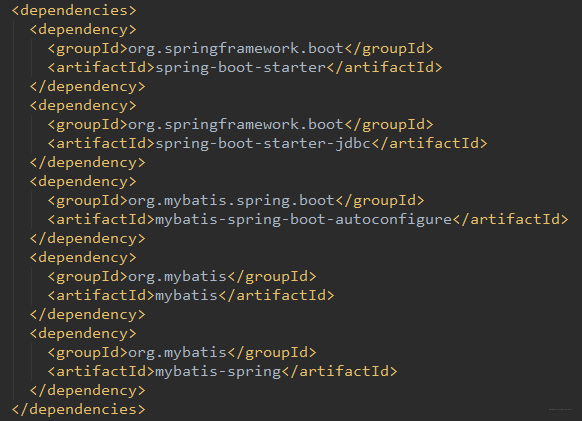Click the last opening dependency tag
This screenshot has height=421, width=582.
[x=83, y=333]
